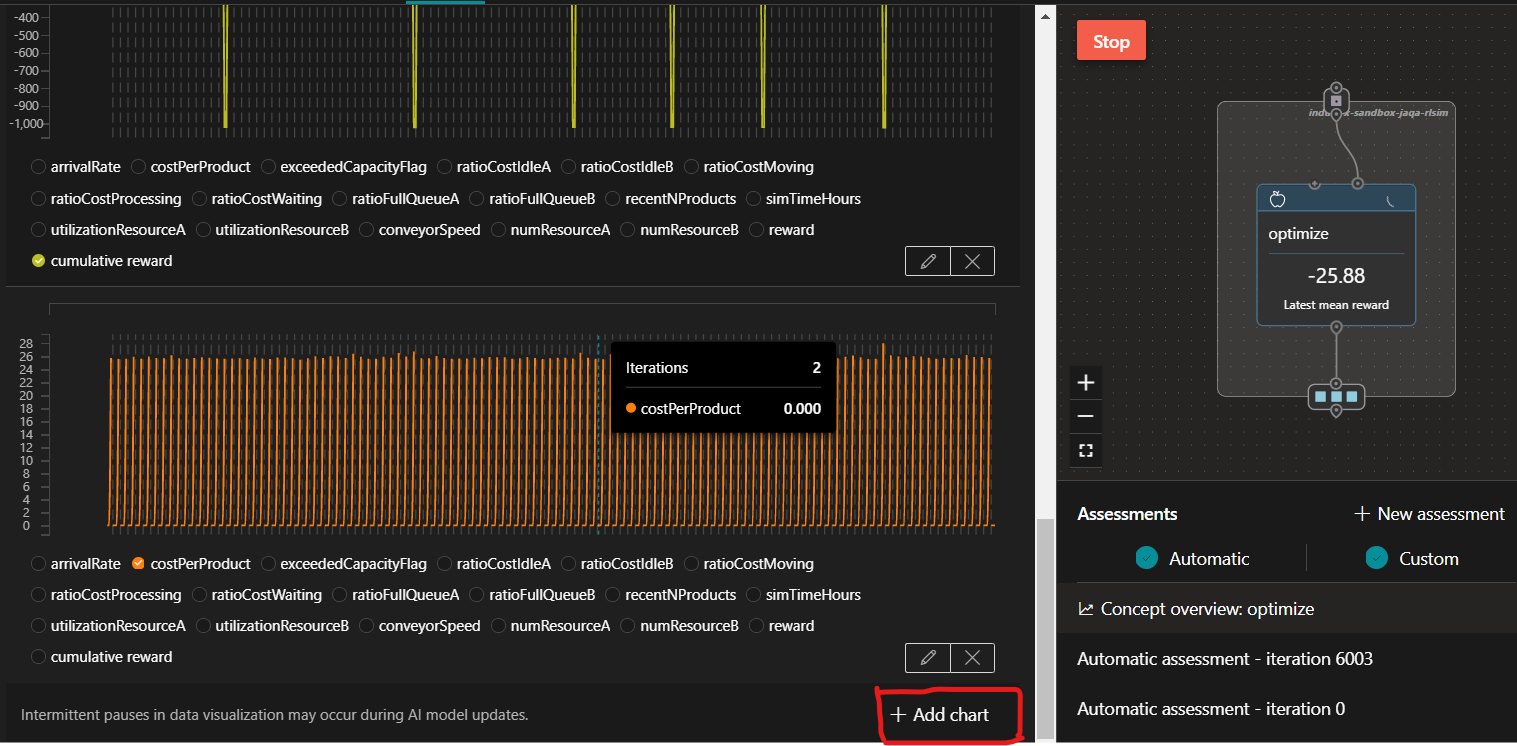
Task: Create a new assessment
Action: [1429, 514]
